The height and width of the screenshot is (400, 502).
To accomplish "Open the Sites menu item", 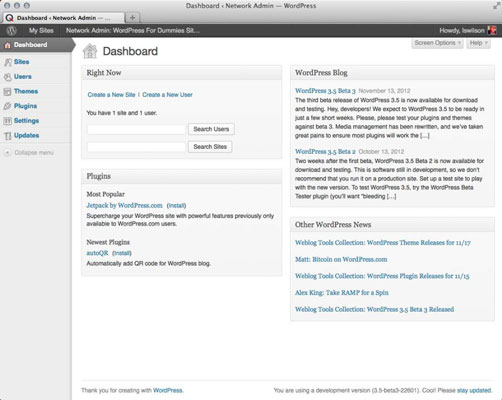I will pyautogui.click(x=21, y=62).
